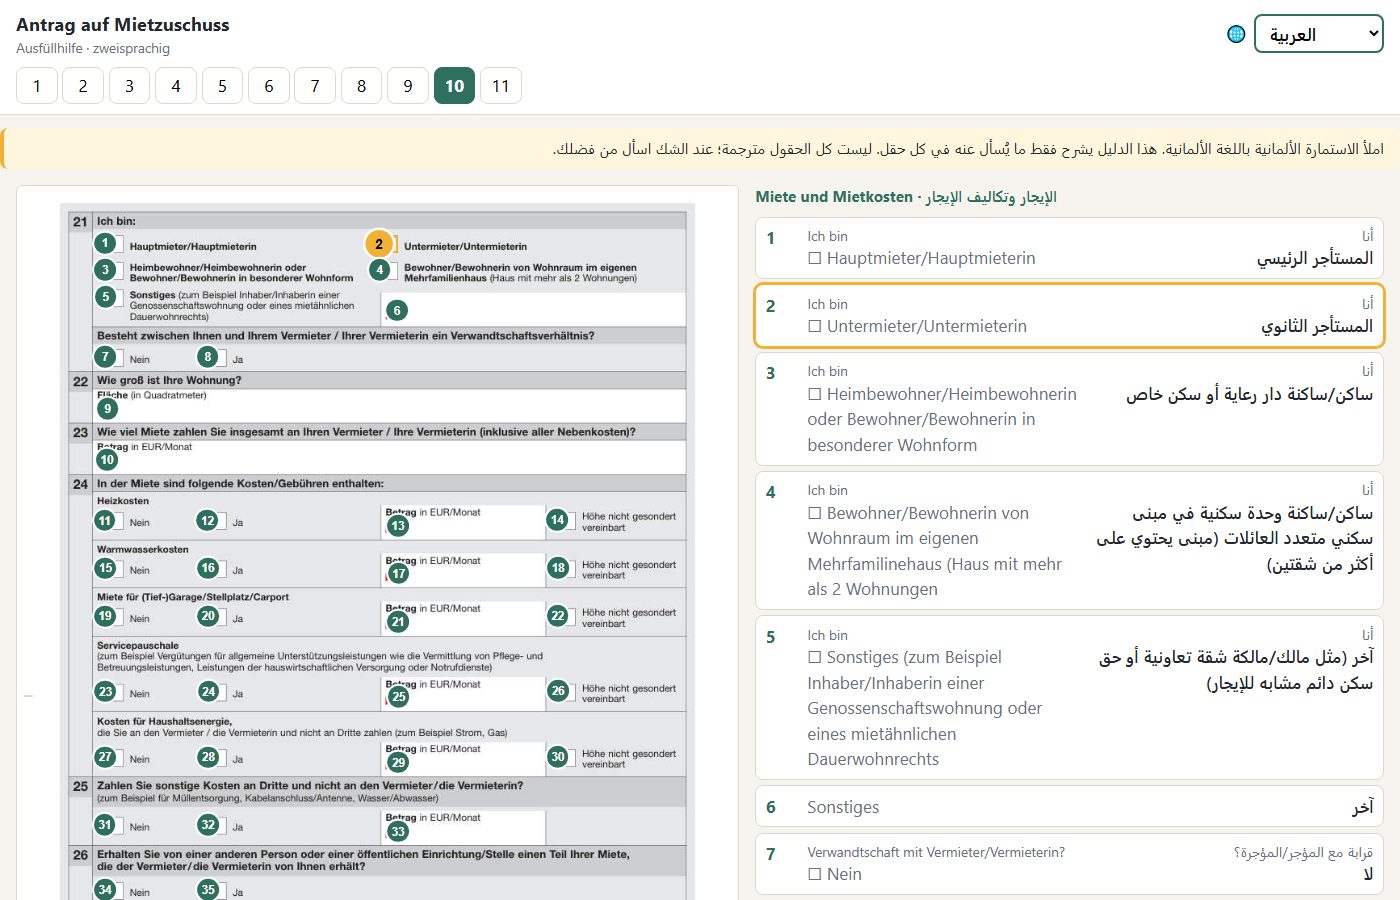The image size is (1400, 900).
Task: Select marker 21 in the Garage Betrag field
Action: 399,622
